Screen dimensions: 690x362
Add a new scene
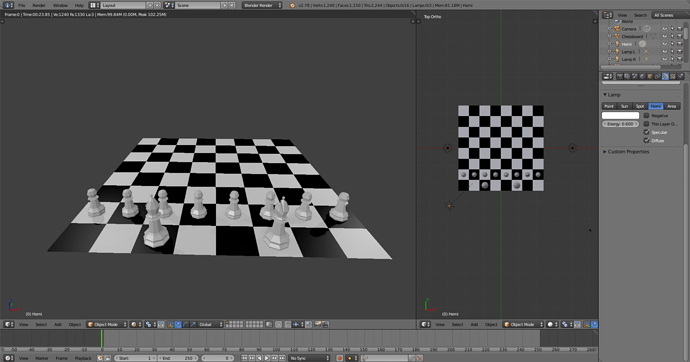224,5
